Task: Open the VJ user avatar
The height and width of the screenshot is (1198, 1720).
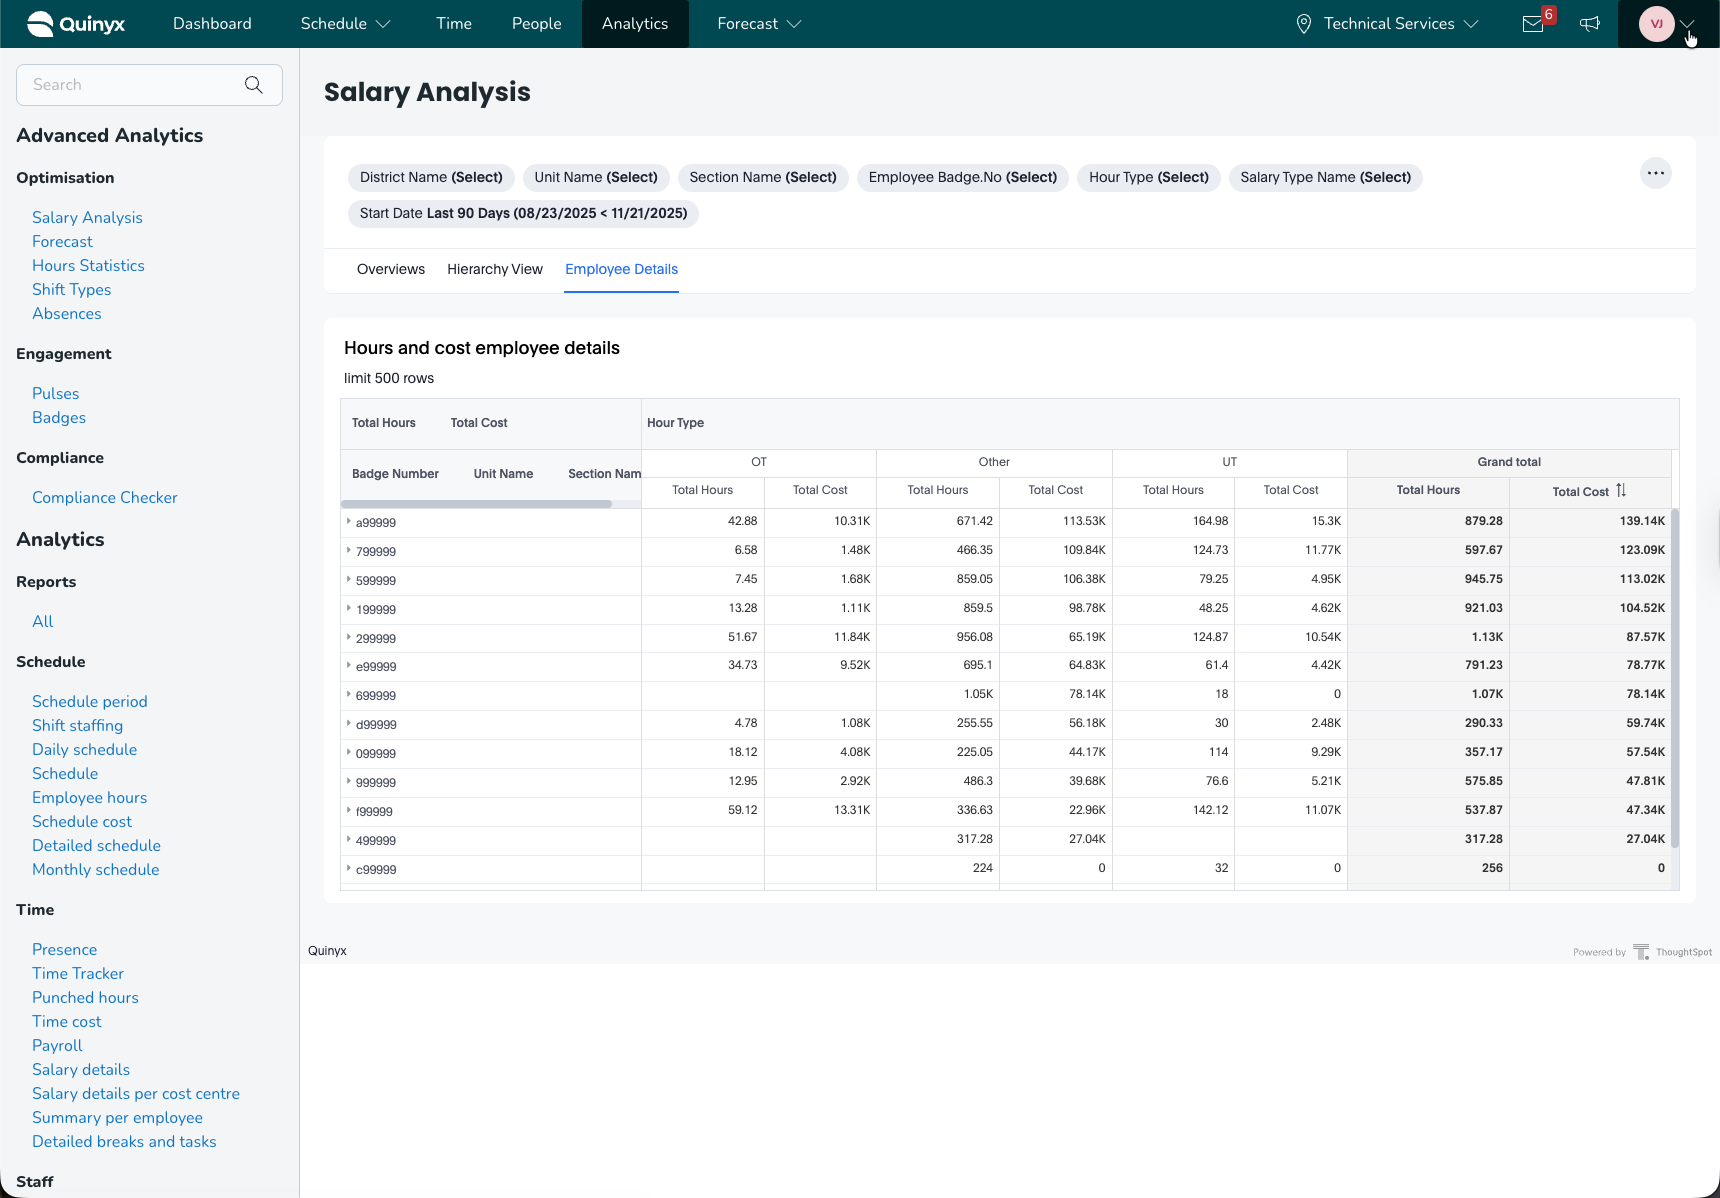Action: (1656, 24)
